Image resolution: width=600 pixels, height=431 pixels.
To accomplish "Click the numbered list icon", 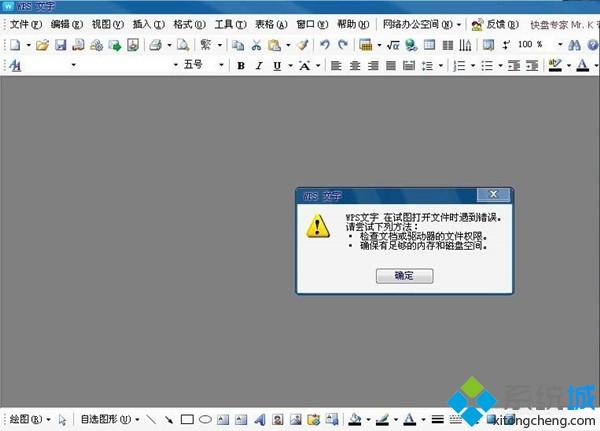I will [x=459, y=66].
